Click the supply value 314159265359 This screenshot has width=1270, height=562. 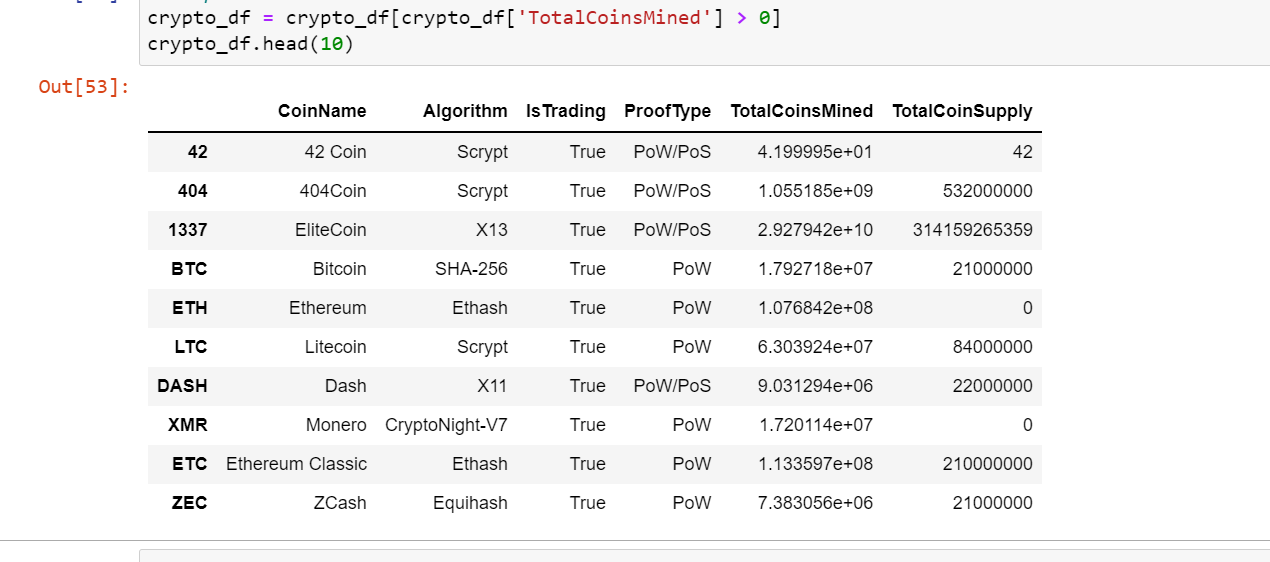coord(973,230)
